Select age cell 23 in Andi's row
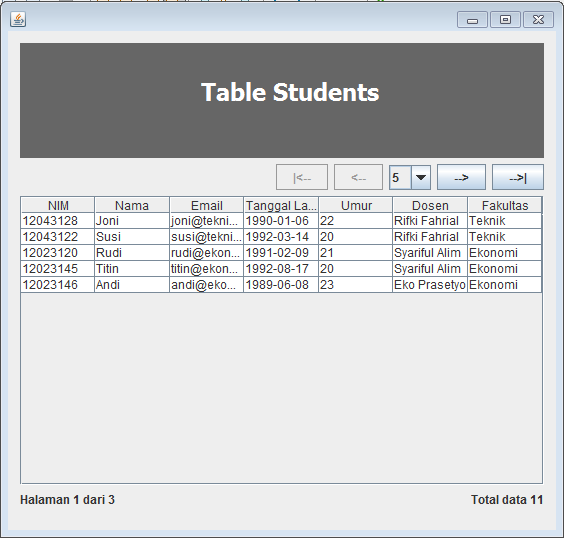 pyautogui.click(x=356, y=285)
